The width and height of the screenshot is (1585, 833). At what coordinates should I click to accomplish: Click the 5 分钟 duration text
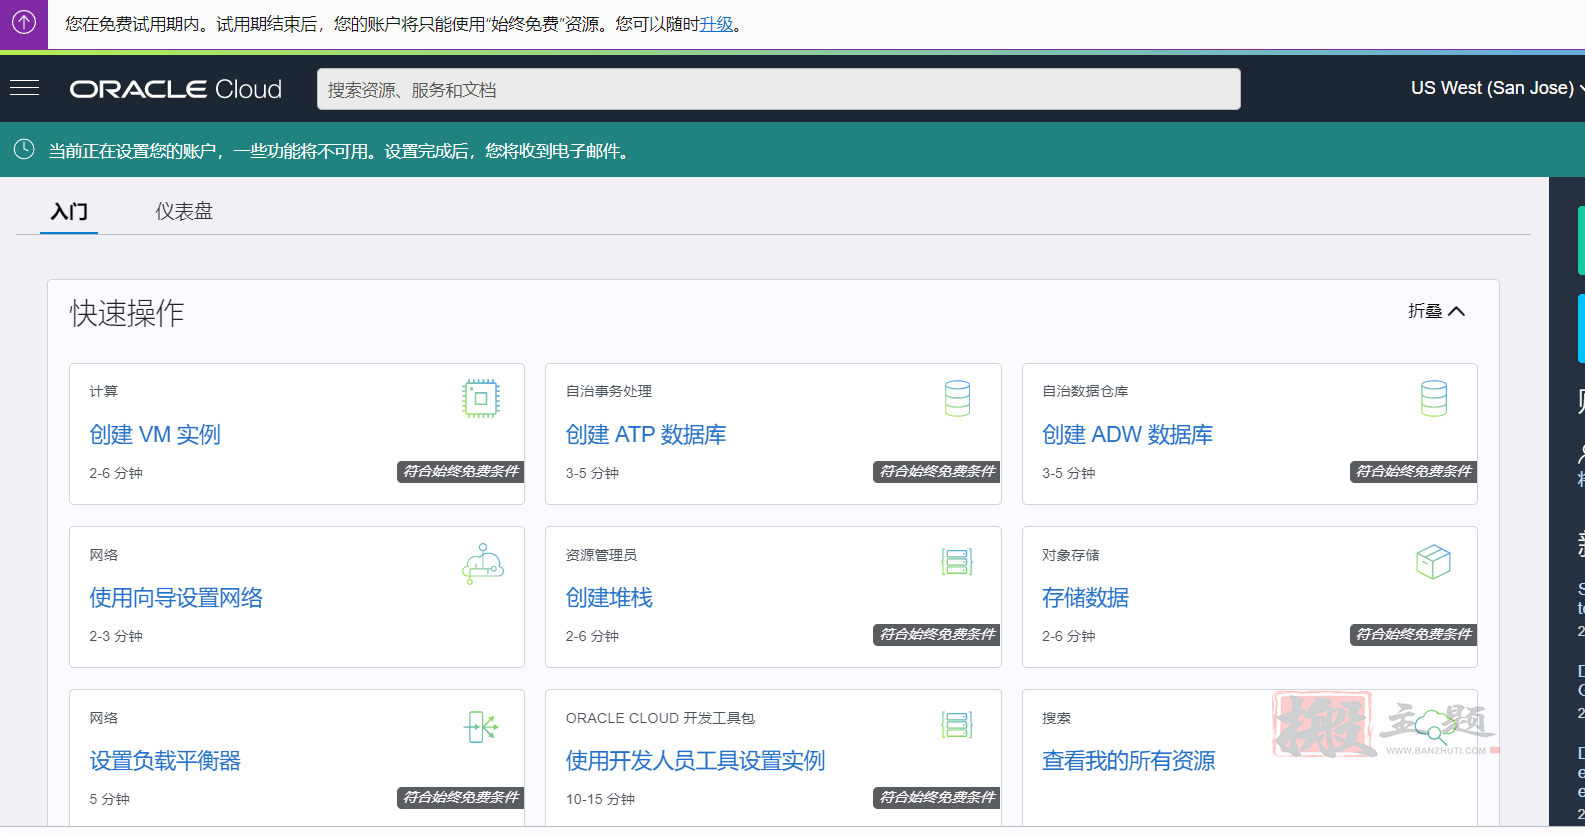coord(109,799)
